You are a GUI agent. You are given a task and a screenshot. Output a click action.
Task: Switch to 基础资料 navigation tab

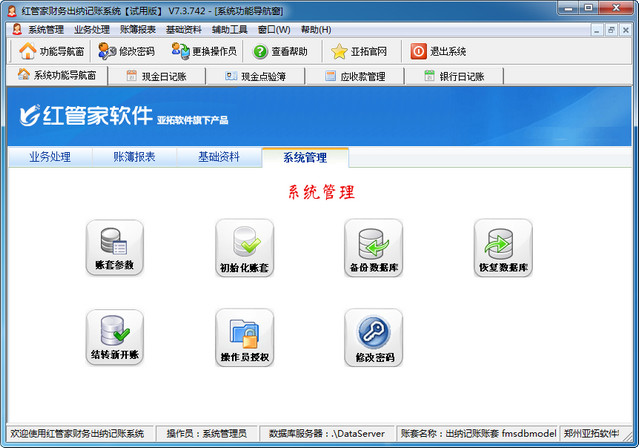(219, 157)
